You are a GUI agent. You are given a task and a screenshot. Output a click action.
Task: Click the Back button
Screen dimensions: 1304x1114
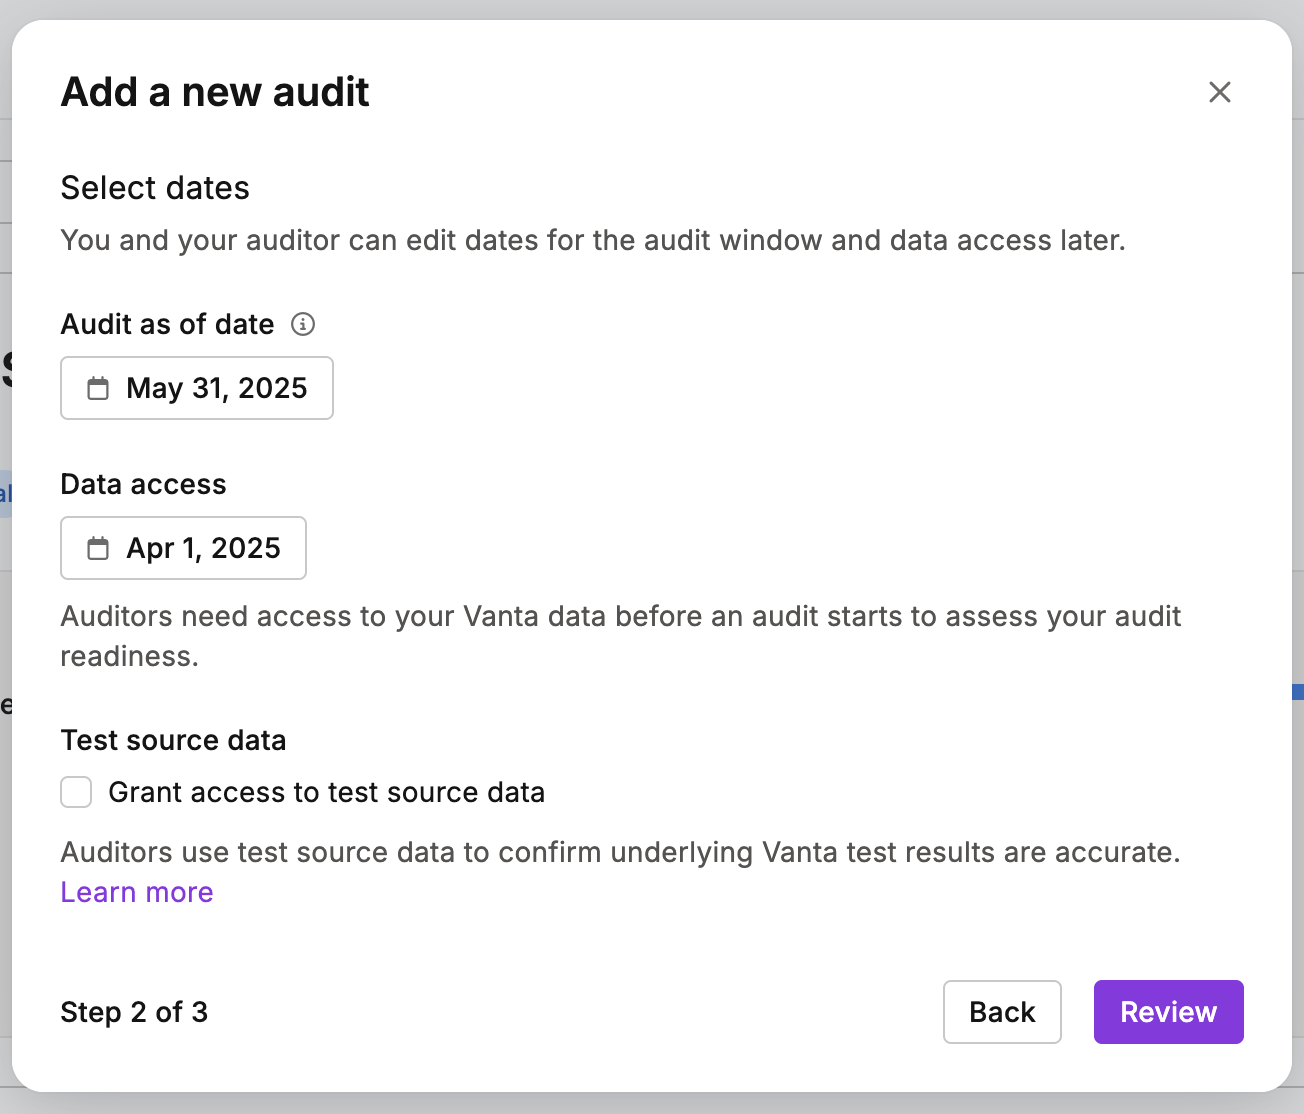click(x=1002, y=1012)
